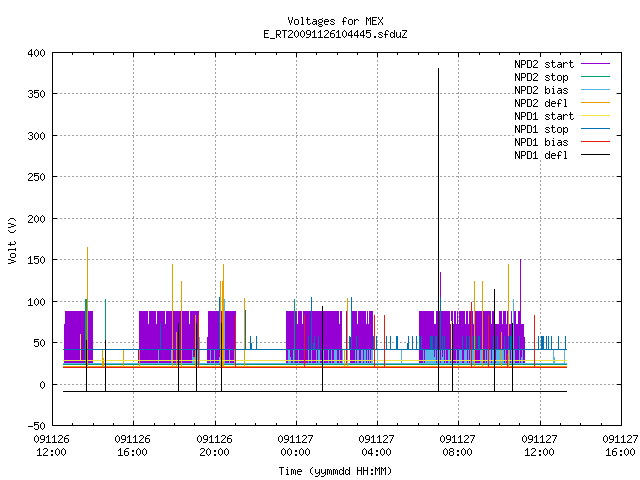The height and width of the screenshot is (480, 640).
Task: Click the 'NPD1 stop' legend label
Action: 541,129
